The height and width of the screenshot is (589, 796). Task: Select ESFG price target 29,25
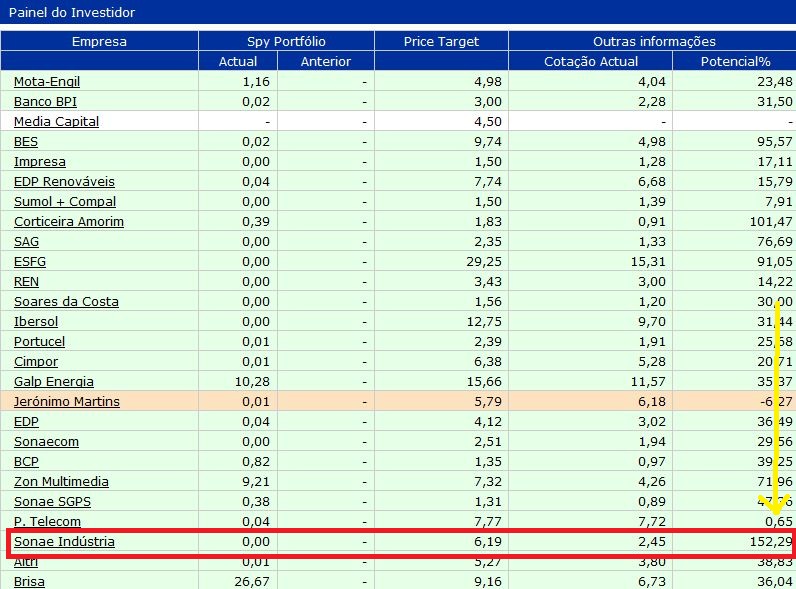coord(484,261)
